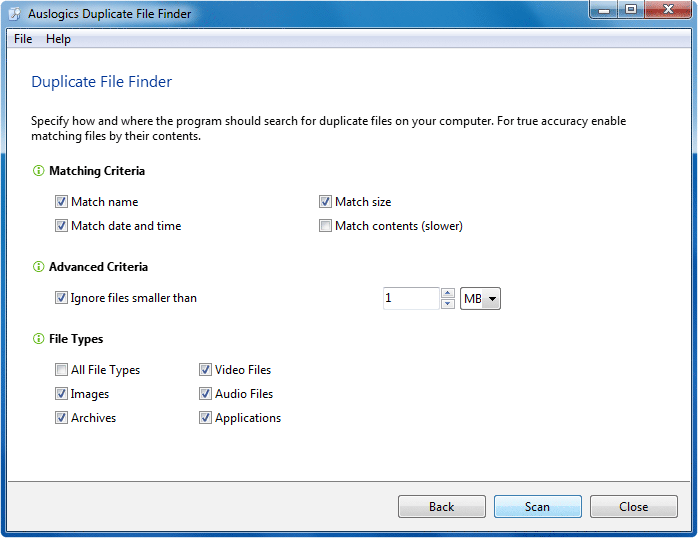698x538 pixels.
Task: Decrease file size with the down arrow
Action: pyautogui.click(x=448, y=304)
